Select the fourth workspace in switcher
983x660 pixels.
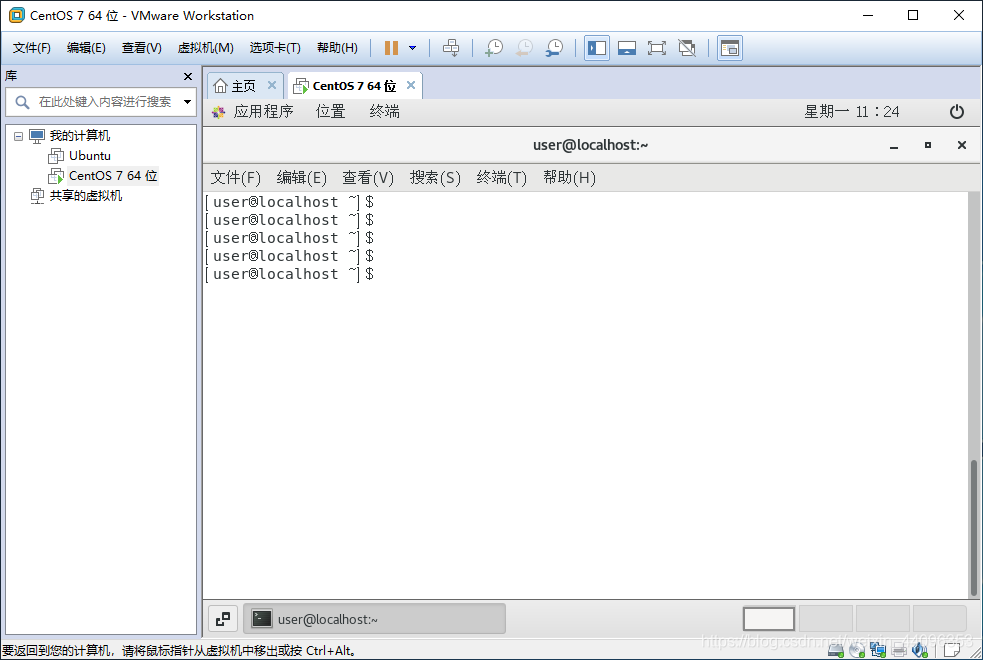click(x=940, y=619)
